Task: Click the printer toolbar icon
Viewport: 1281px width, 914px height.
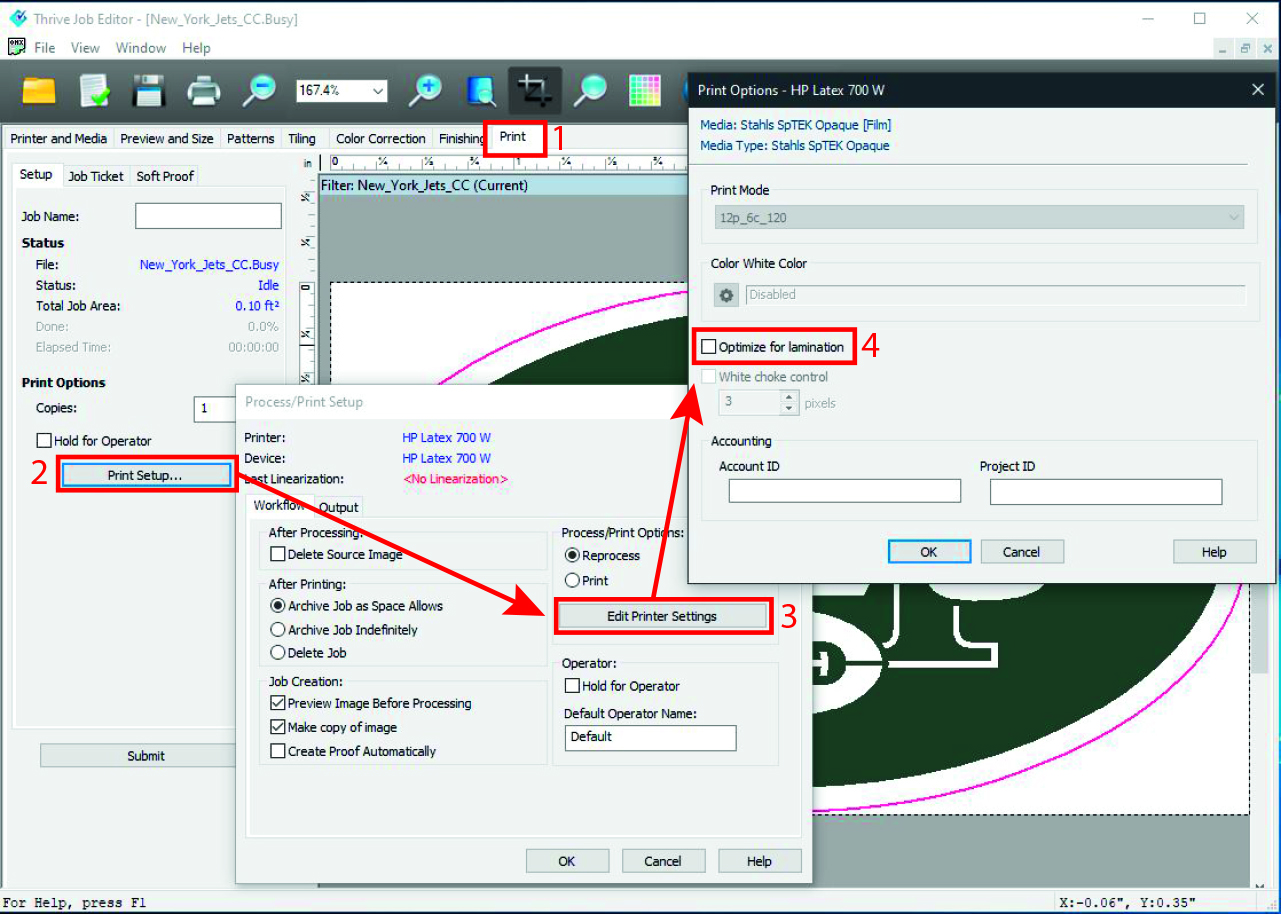Action: [x=204, y=91]
